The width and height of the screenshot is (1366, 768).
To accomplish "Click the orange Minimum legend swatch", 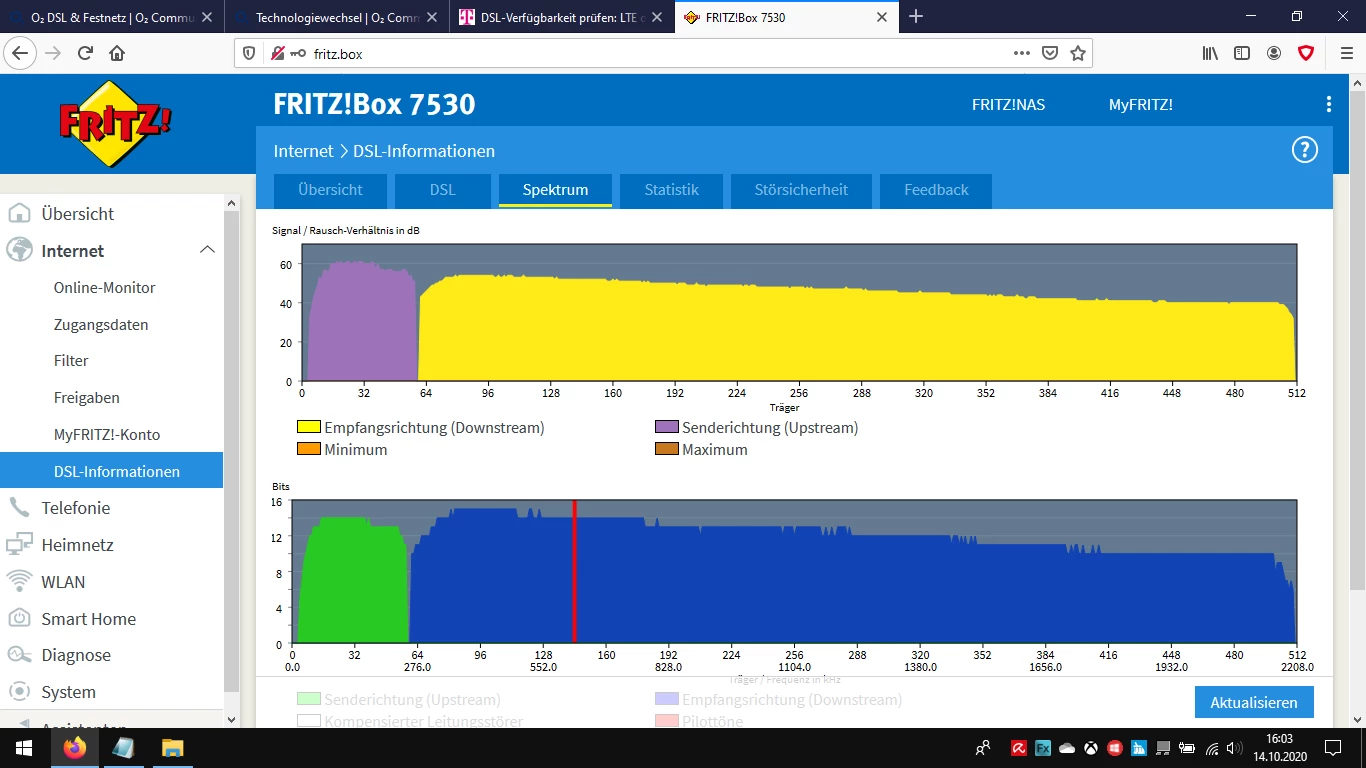I will (308, 450).
